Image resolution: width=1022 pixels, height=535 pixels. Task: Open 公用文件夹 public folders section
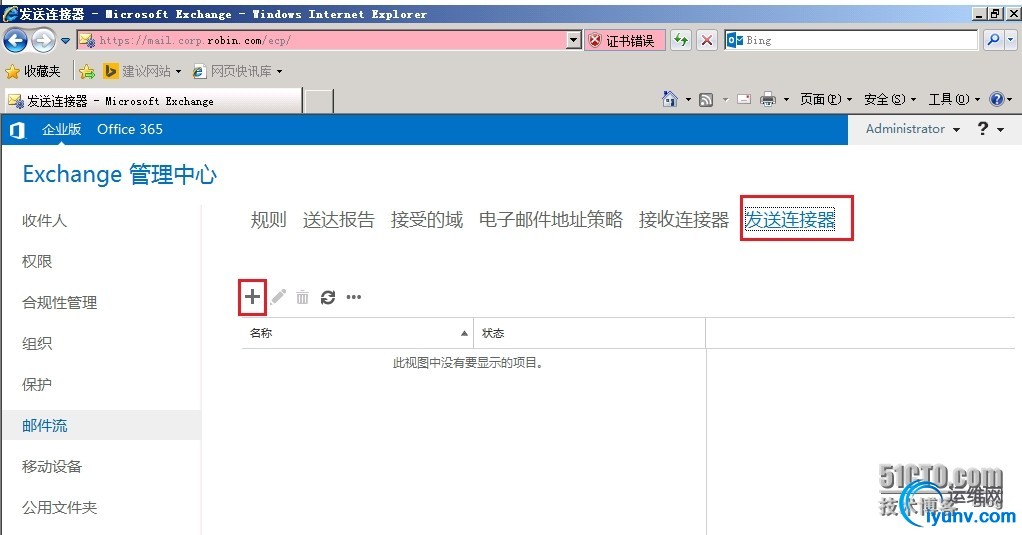click(59, 508)
